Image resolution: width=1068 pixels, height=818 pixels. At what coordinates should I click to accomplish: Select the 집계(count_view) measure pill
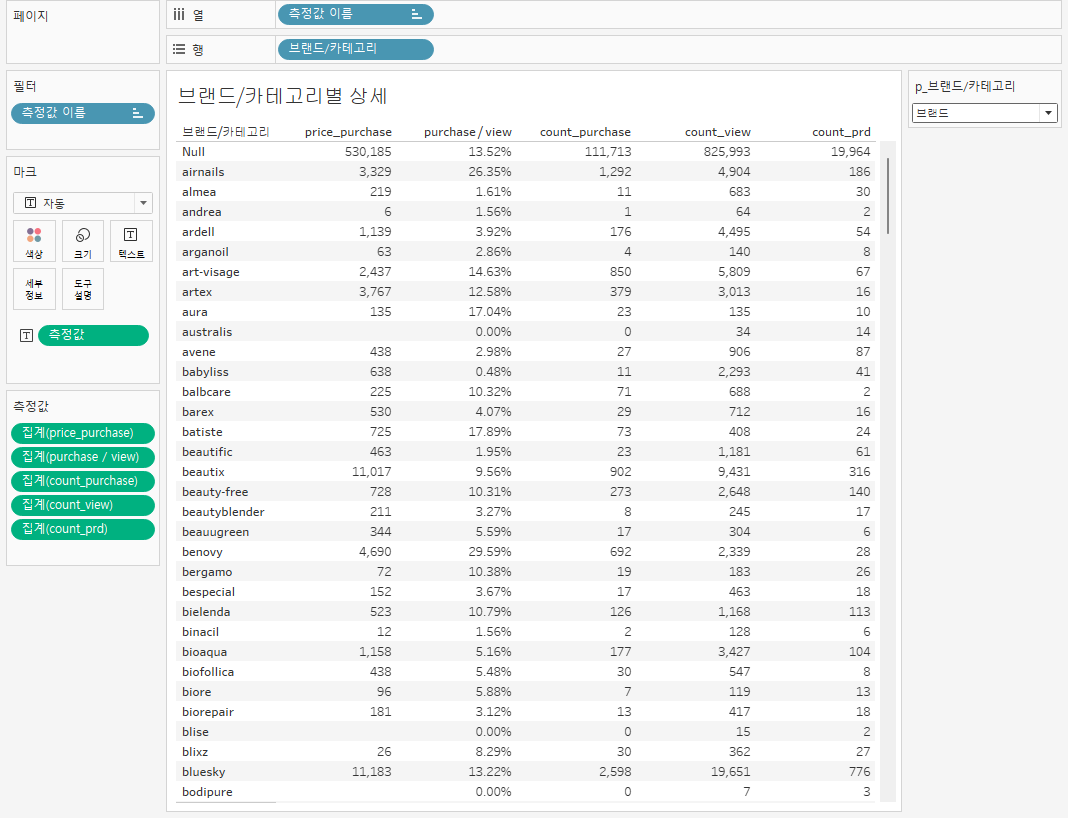[82, 505]
